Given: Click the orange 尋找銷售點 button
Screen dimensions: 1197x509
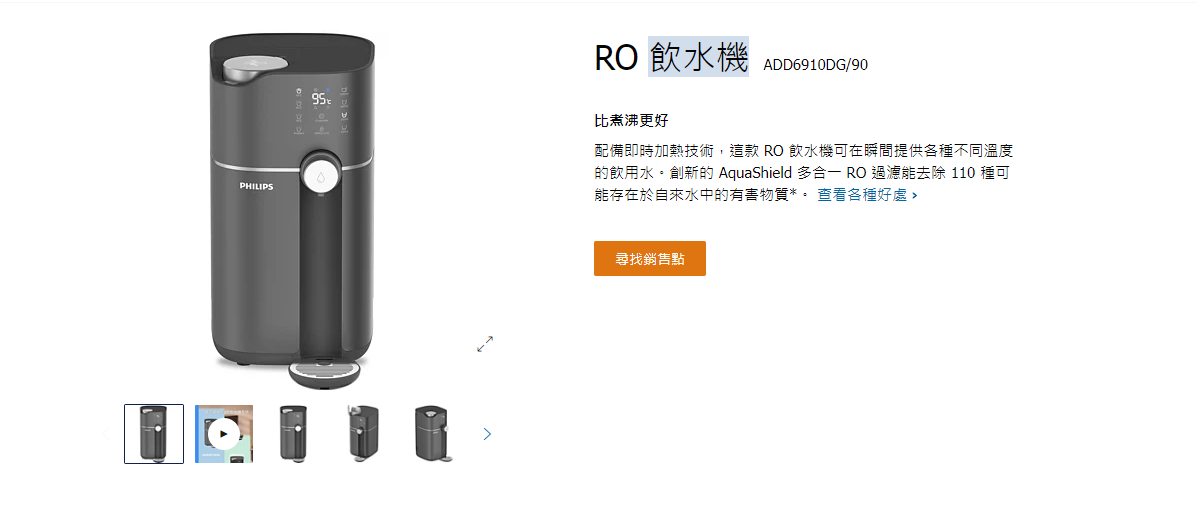Looking at the screenshot, I should coord(650,259).
